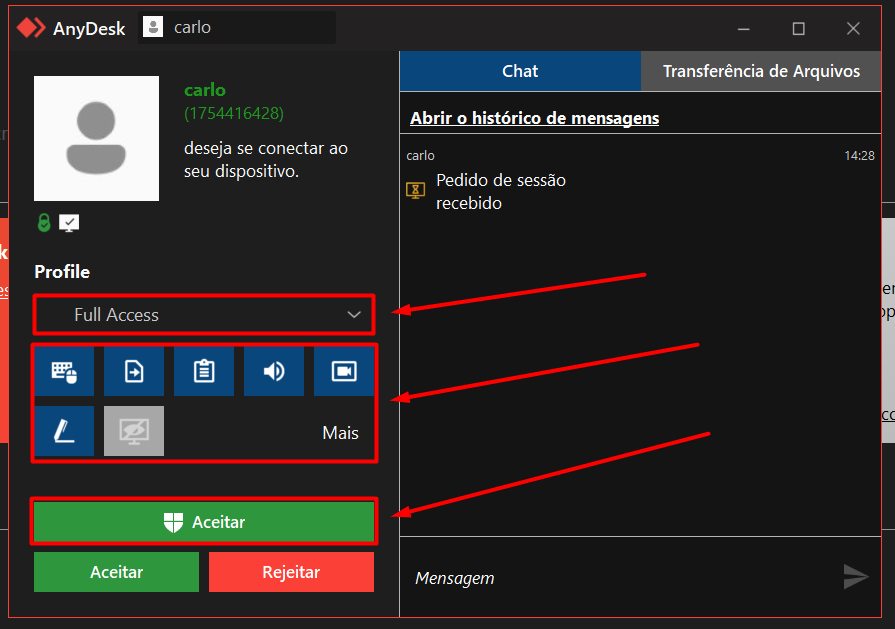This screenshot has width=895, height=629.
Task: Click the hourglass session request icon
Action: (416, 190)
